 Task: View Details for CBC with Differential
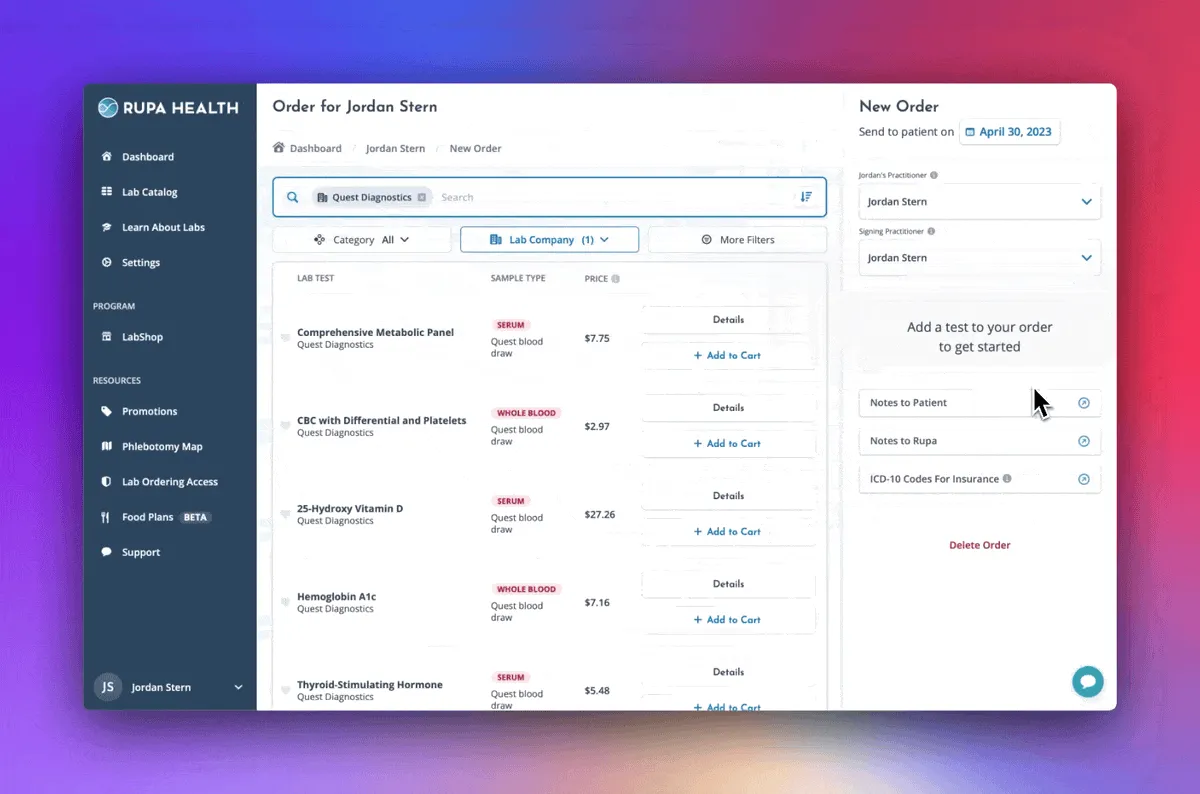coord(728,408)
